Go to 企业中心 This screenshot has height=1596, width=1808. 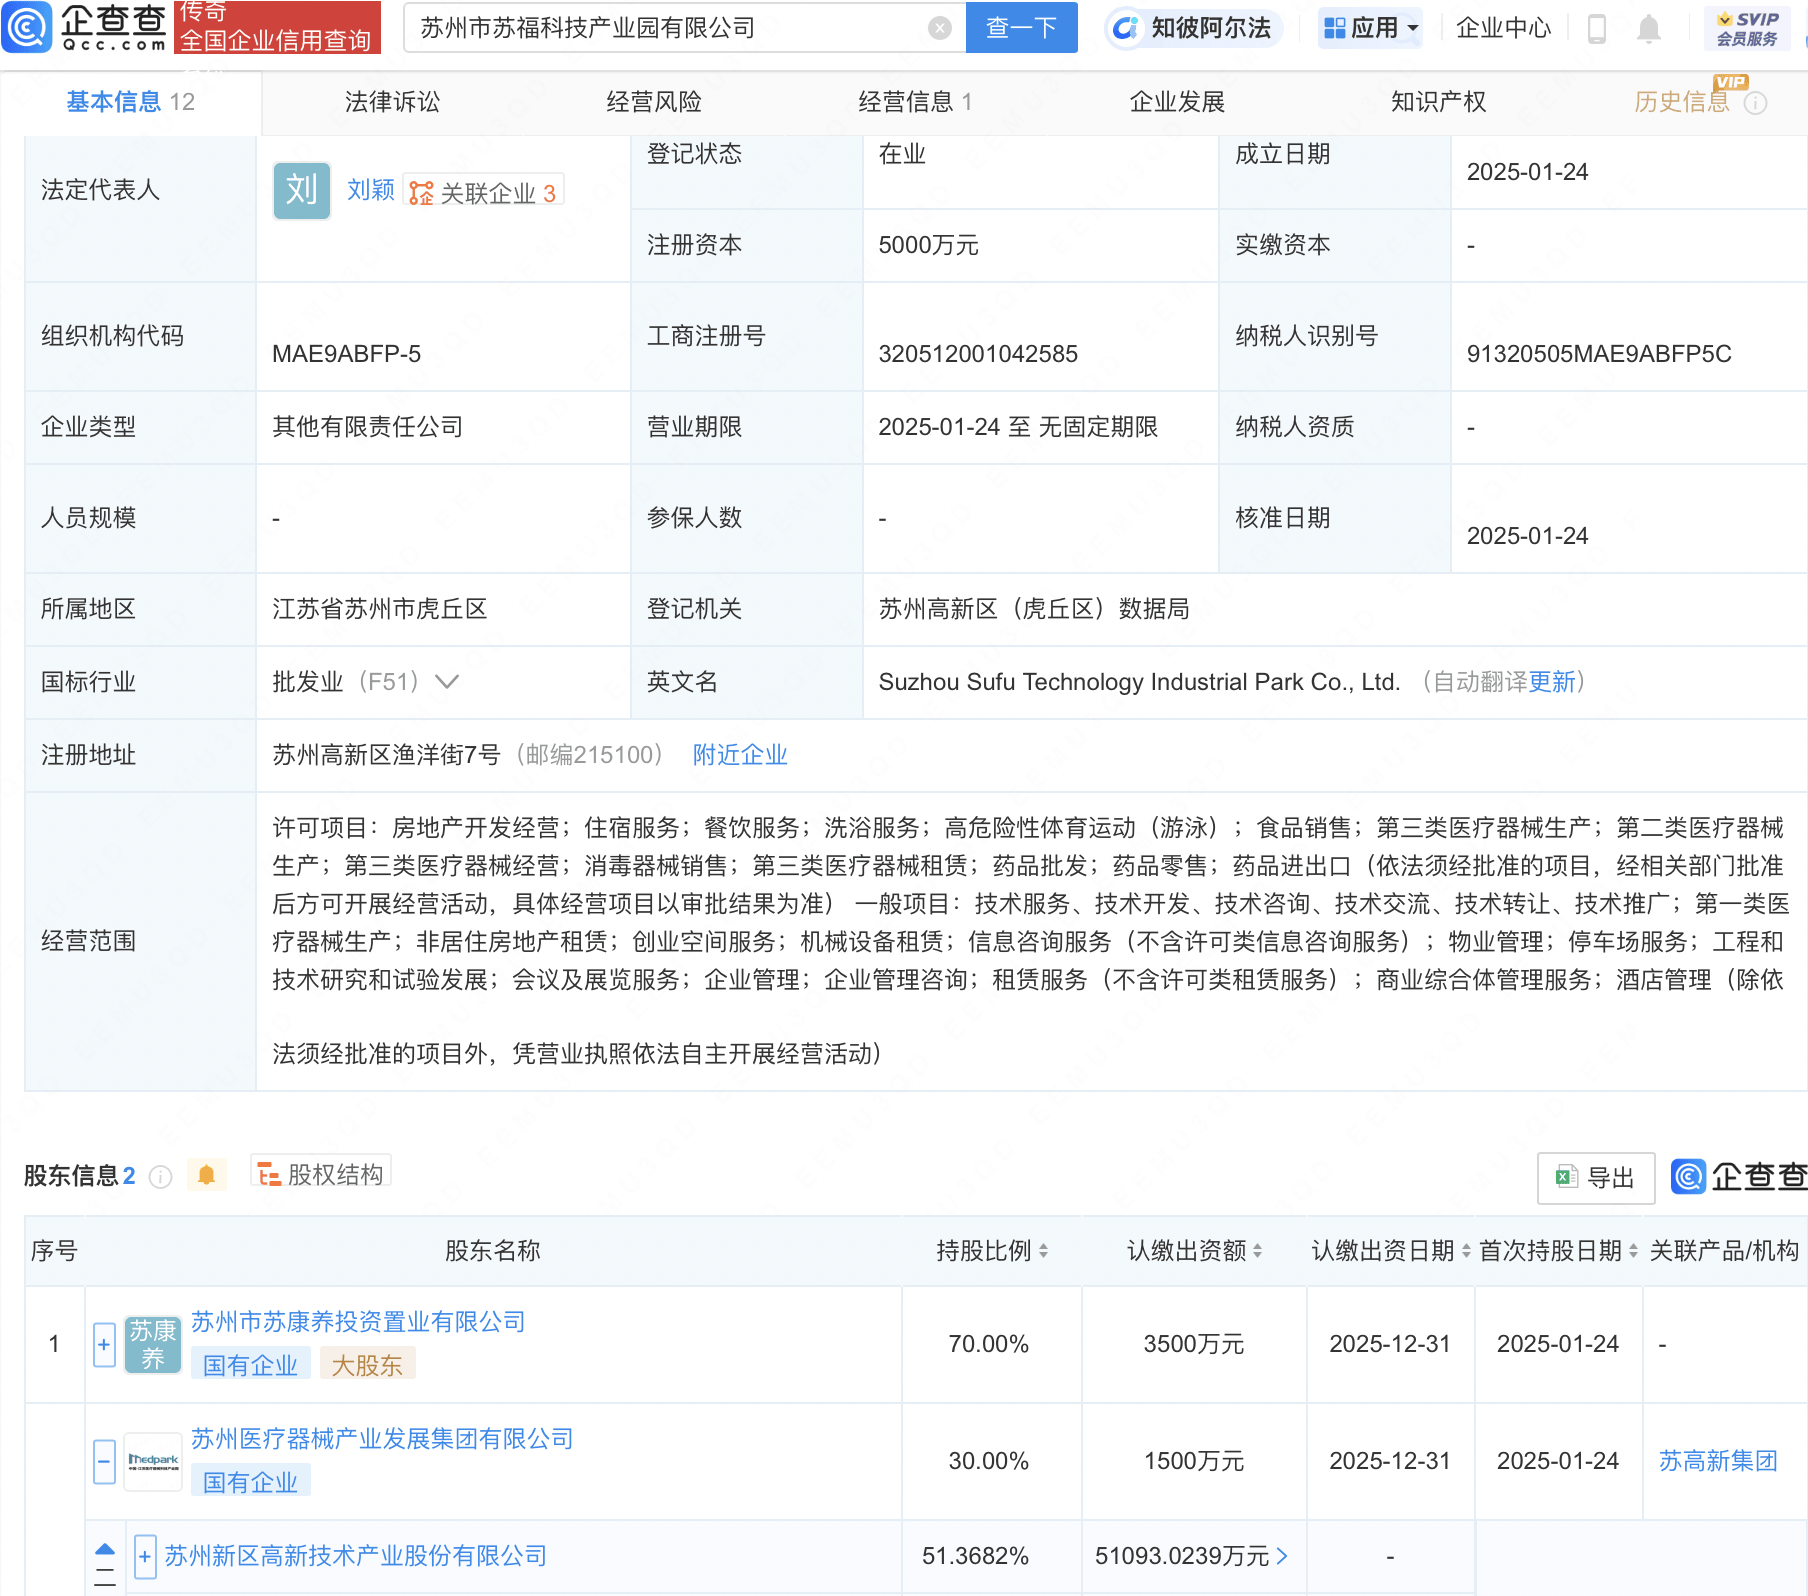click(x=1503, y=28)
